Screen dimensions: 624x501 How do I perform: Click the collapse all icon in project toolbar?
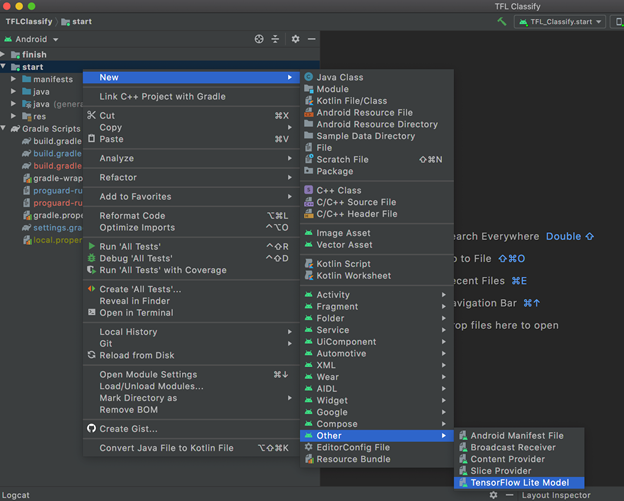pyautogui.click(x=276, y=39)
